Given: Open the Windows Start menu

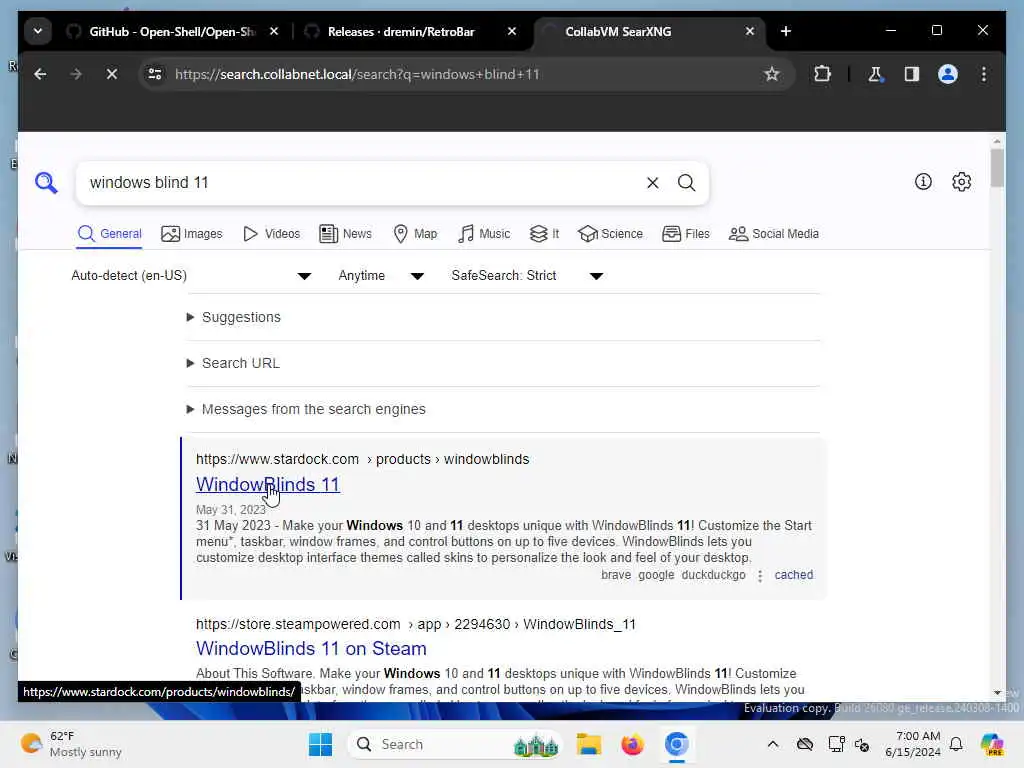Looking at the screenshot, I should [320, 744].
